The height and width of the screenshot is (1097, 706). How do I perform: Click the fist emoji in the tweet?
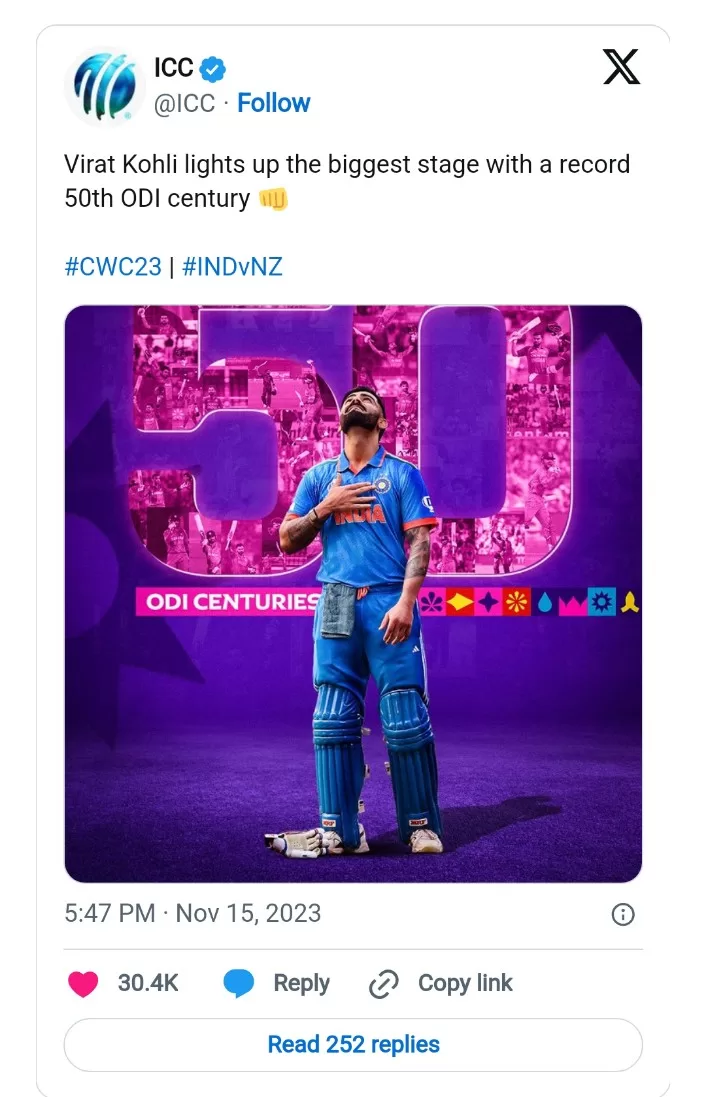[x=273, y=198]
